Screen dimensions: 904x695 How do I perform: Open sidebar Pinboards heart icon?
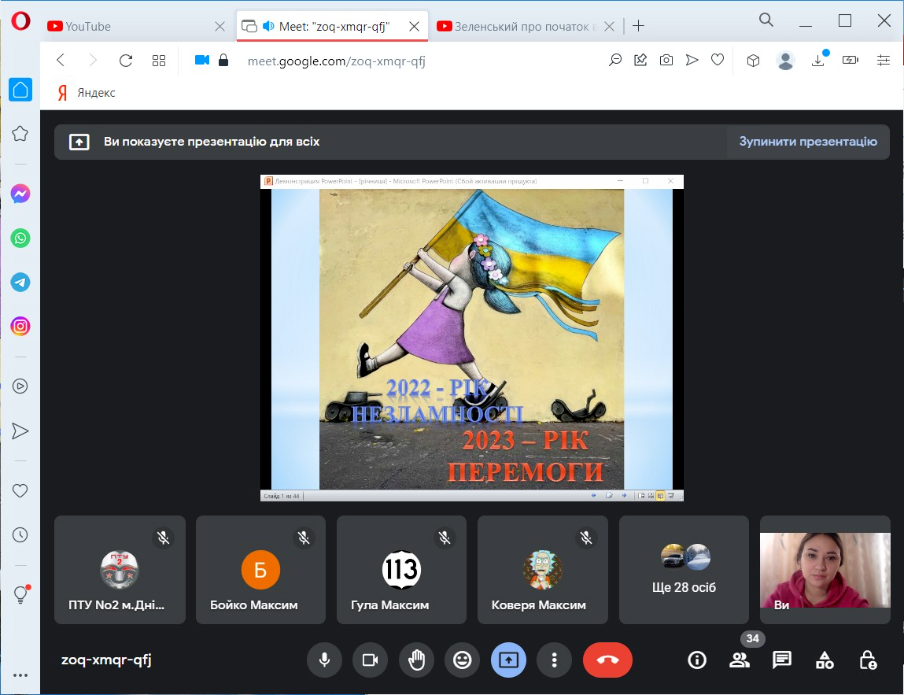click(20, 491)
